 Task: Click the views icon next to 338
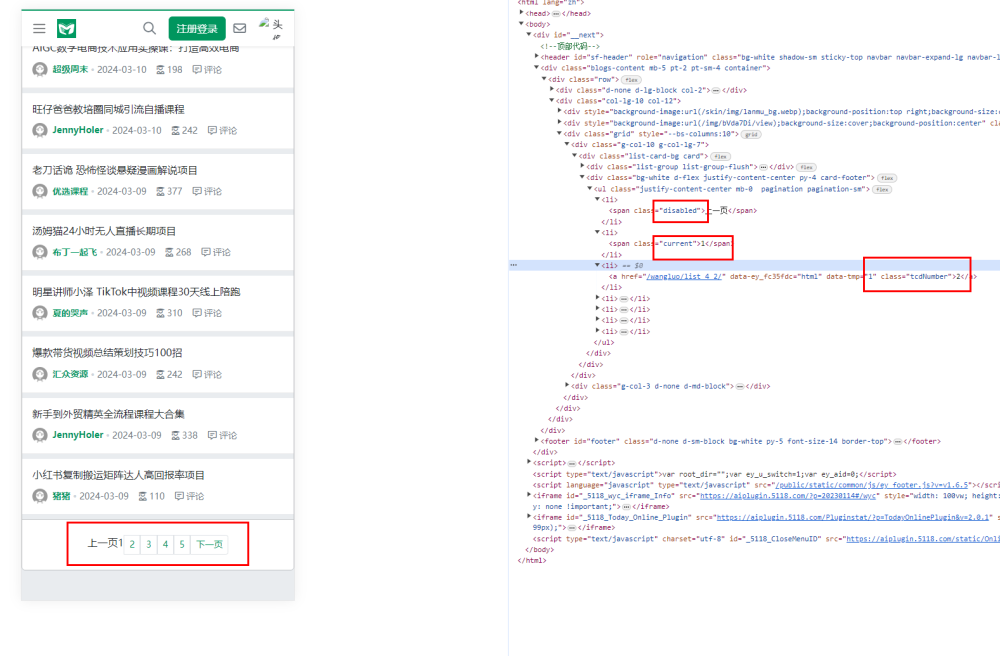pos(176,435)
